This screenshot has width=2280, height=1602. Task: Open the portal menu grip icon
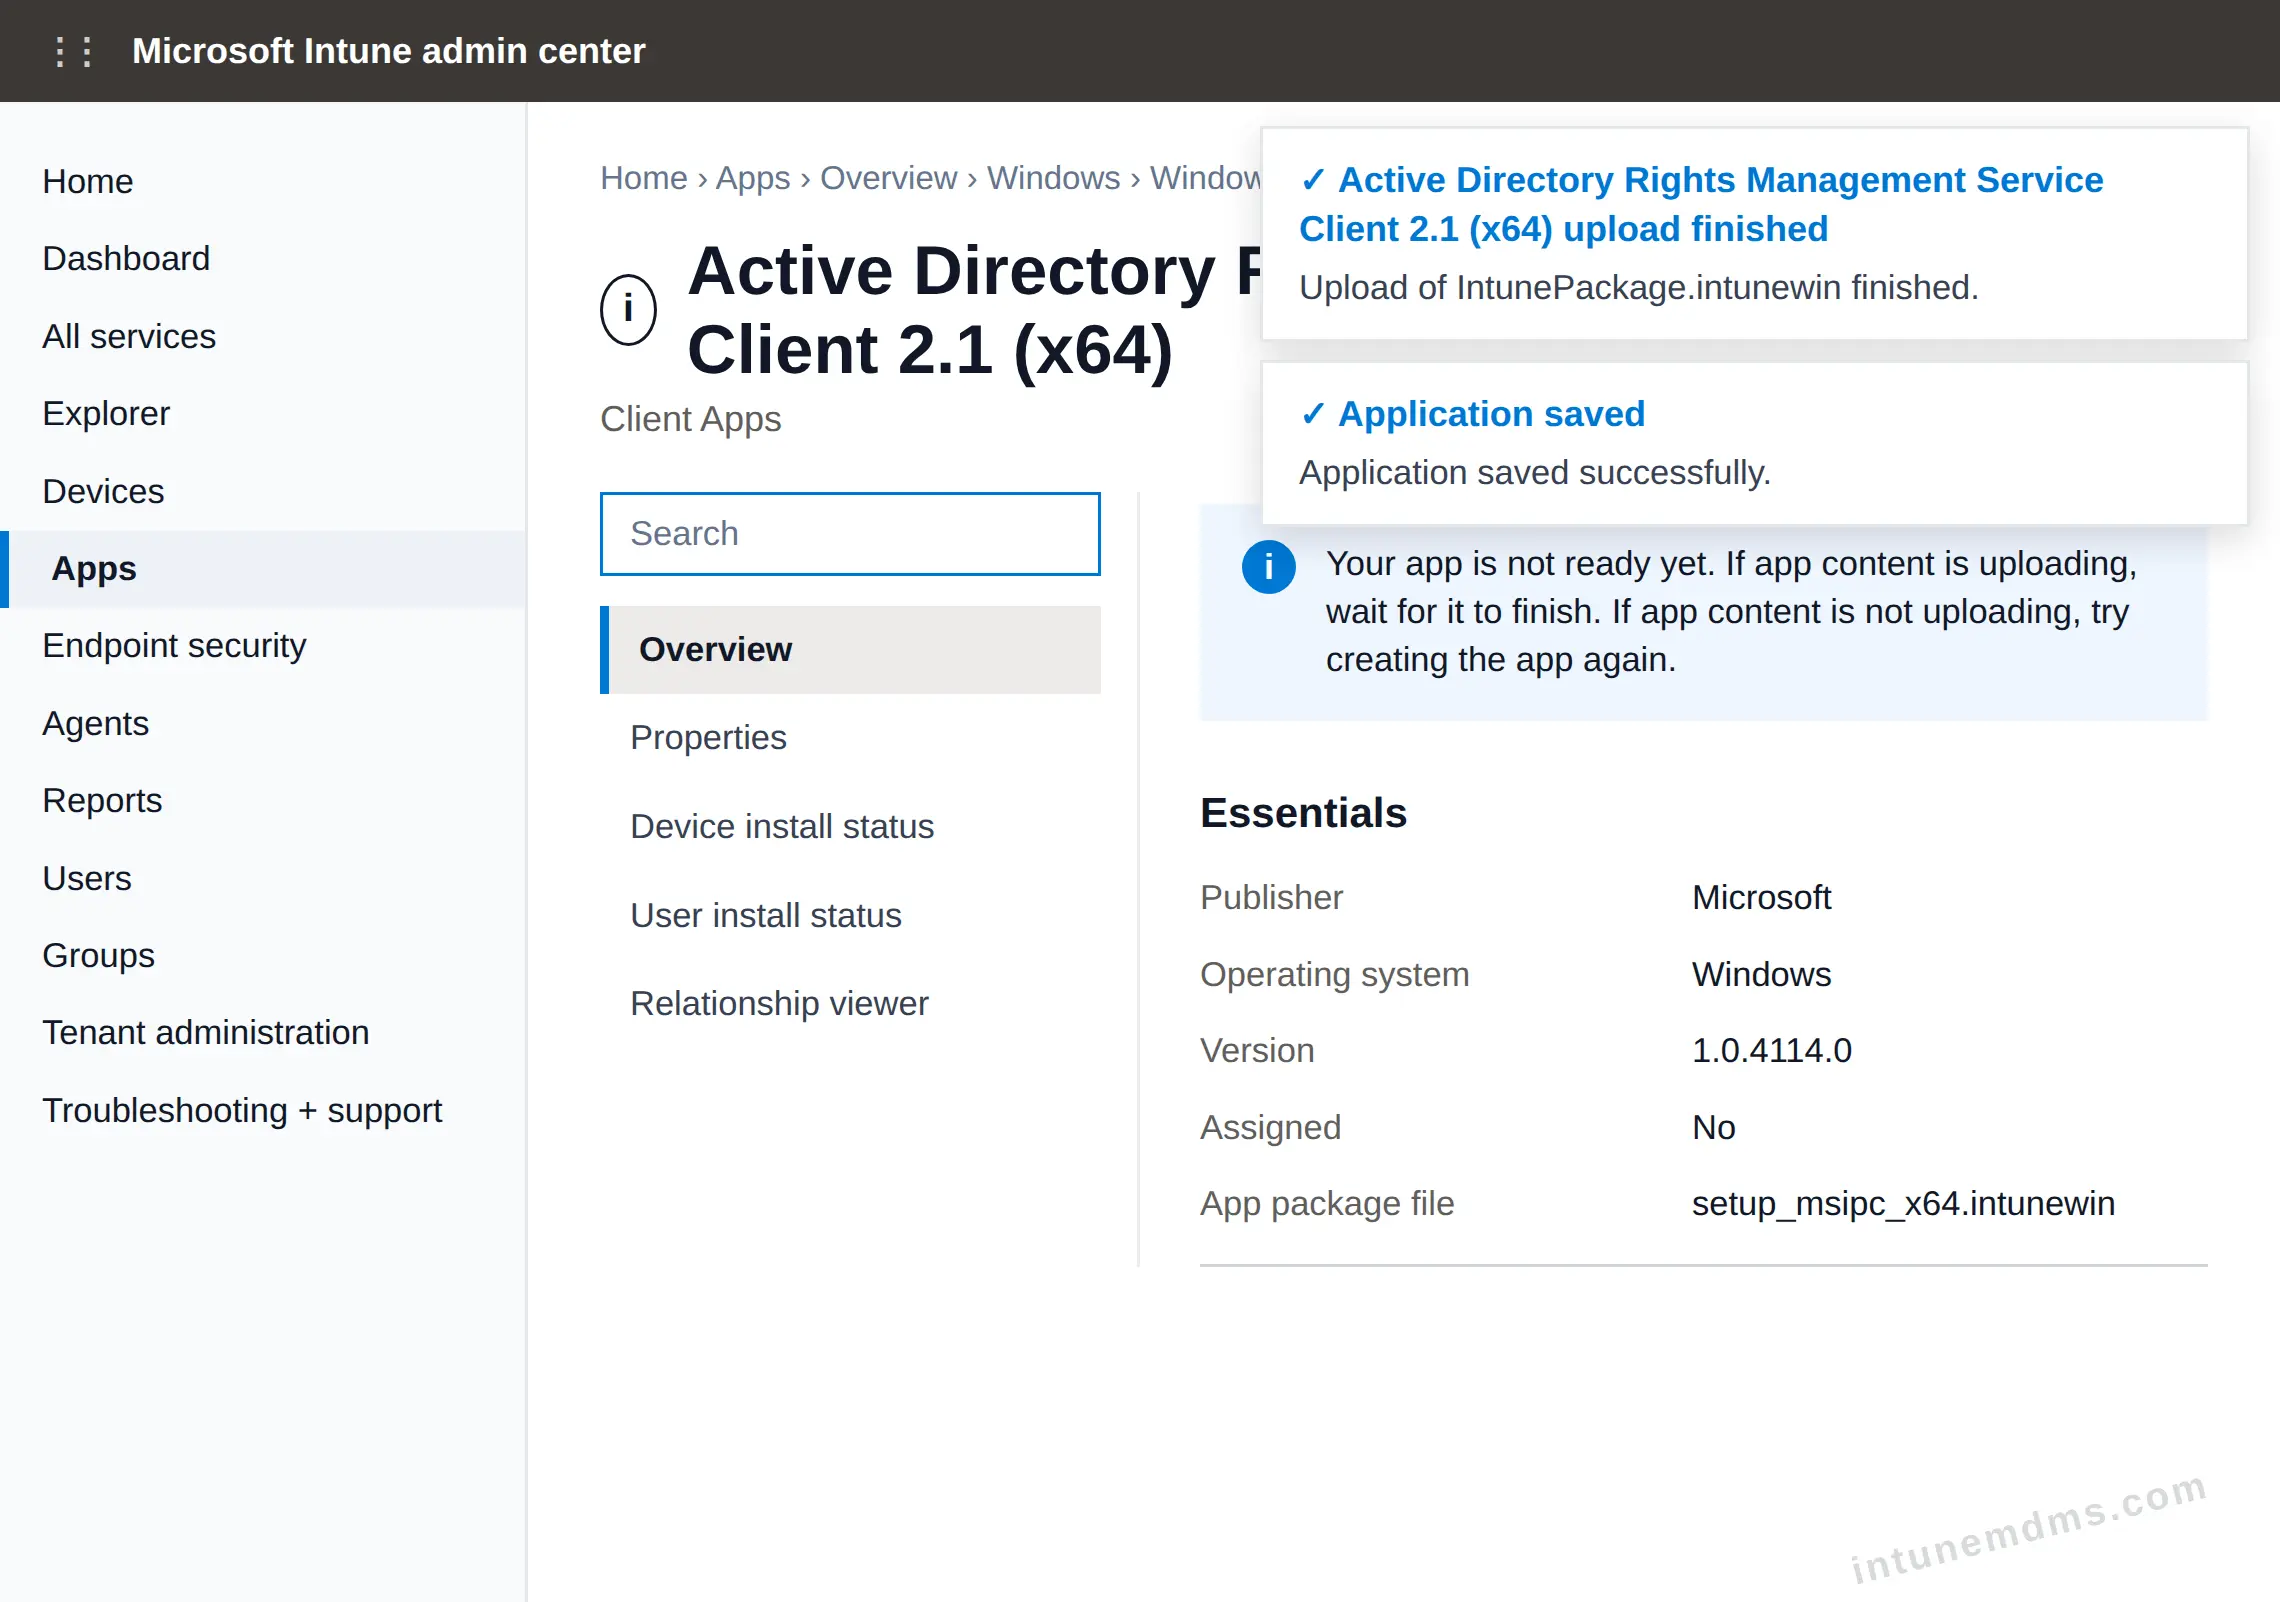pyautogui.click(x=73, y=51)
